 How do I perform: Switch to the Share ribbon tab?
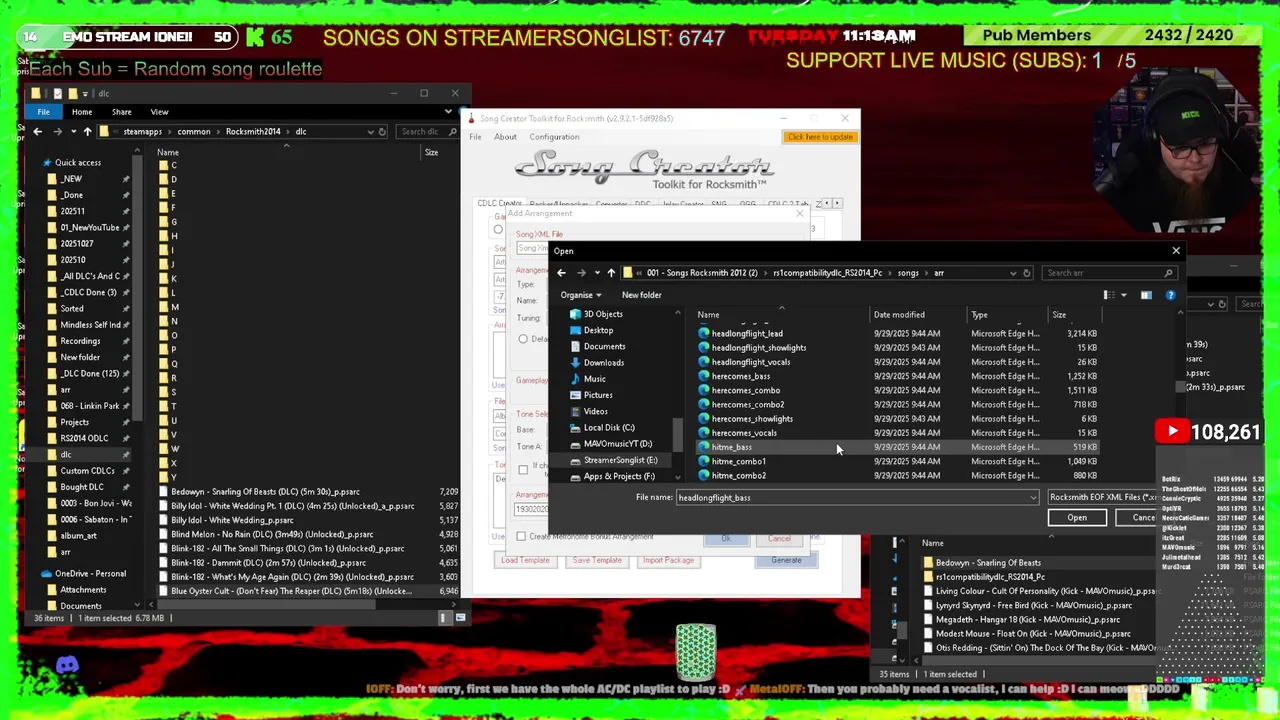point(121,112)
